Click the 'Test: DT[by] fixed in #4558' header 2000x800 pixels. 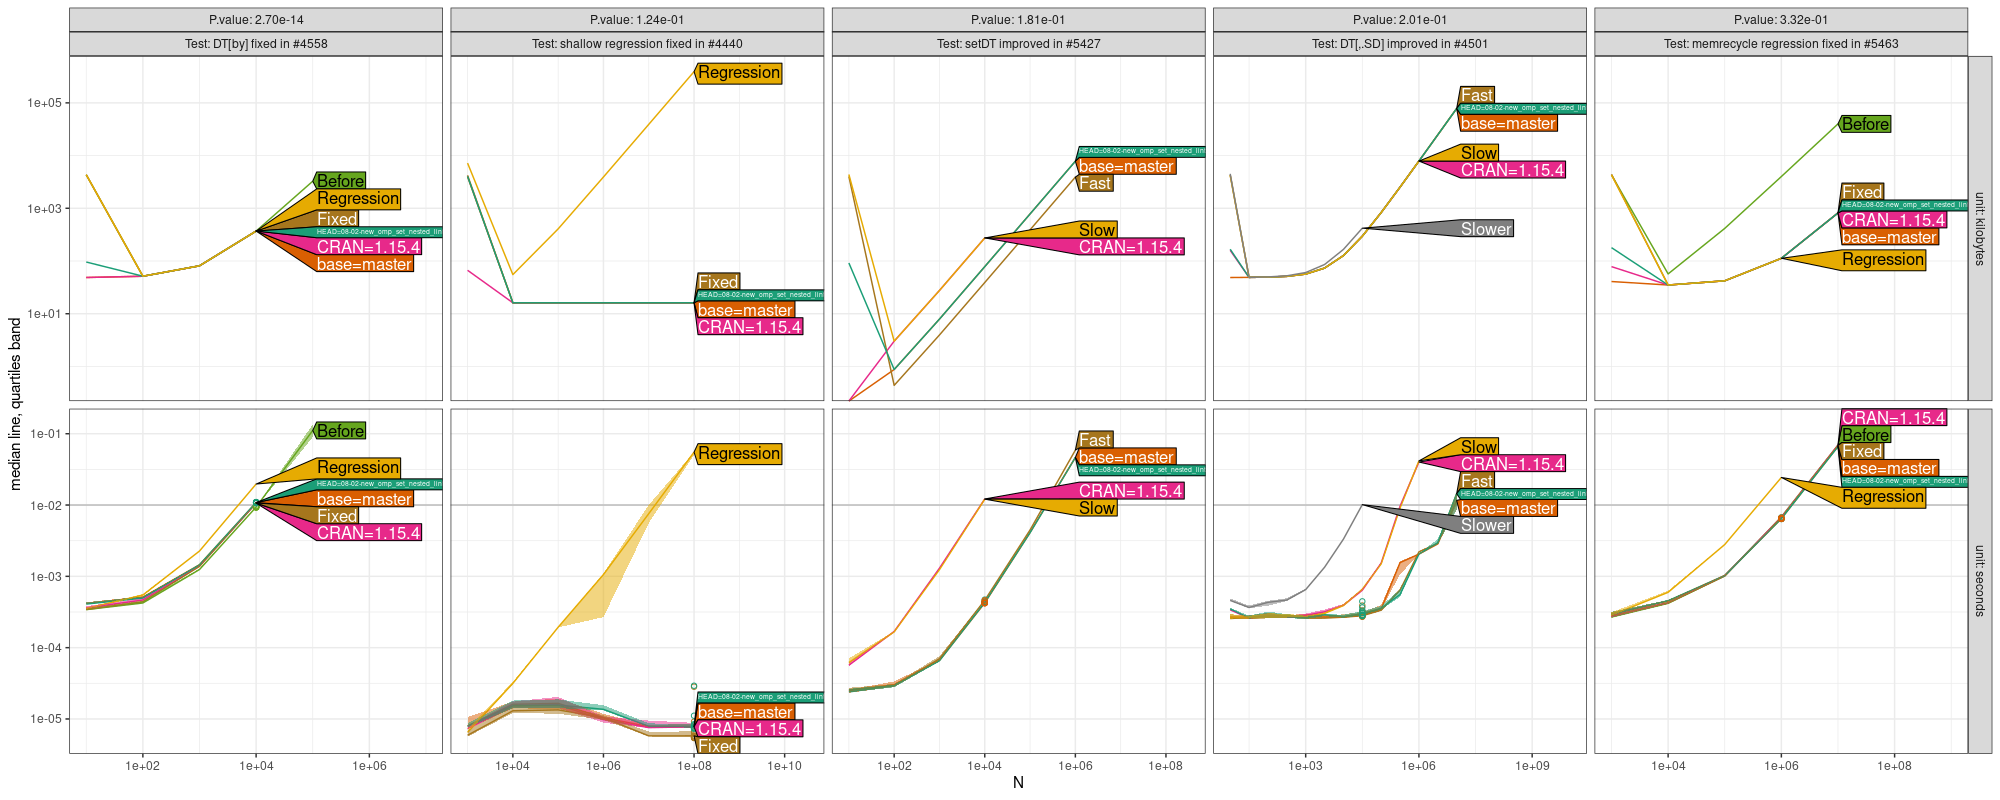tap(256, 44)
